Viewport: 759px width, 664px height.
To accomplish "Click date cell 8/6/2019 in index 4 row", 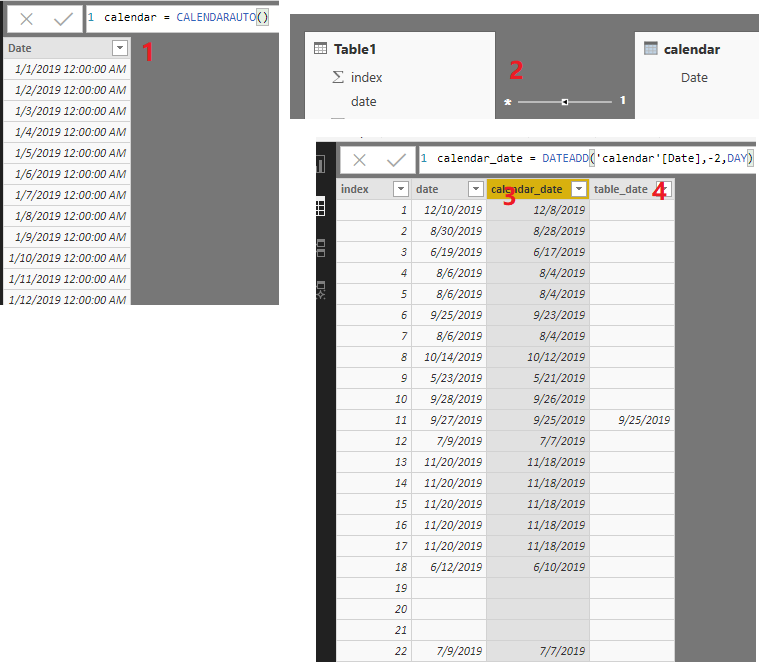I will [x=449, y=273].
